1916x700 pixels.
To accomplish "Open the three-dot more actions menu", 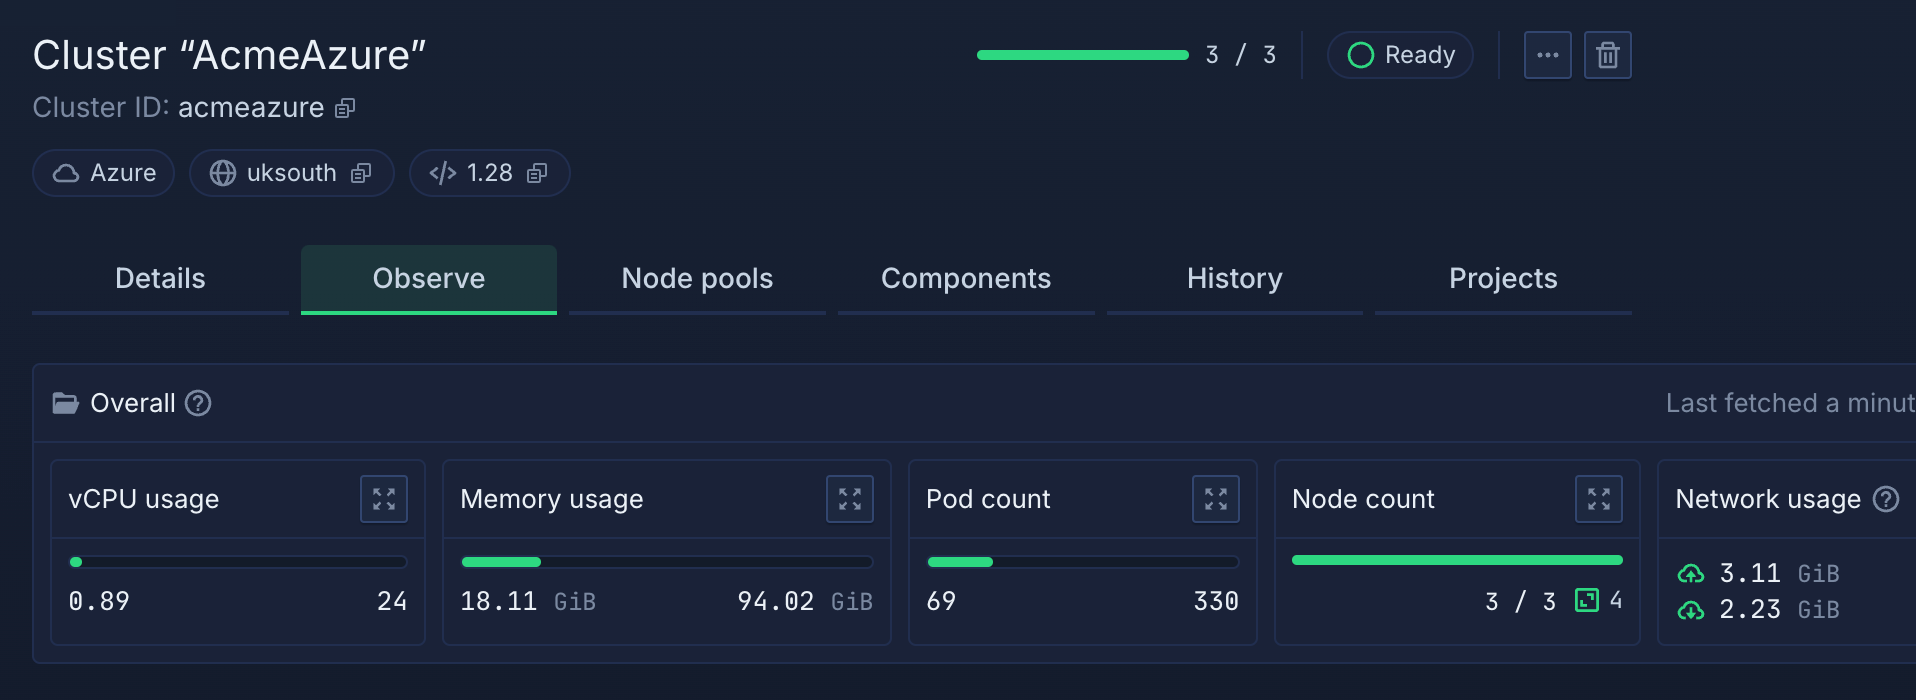I will click(1547, 55).
